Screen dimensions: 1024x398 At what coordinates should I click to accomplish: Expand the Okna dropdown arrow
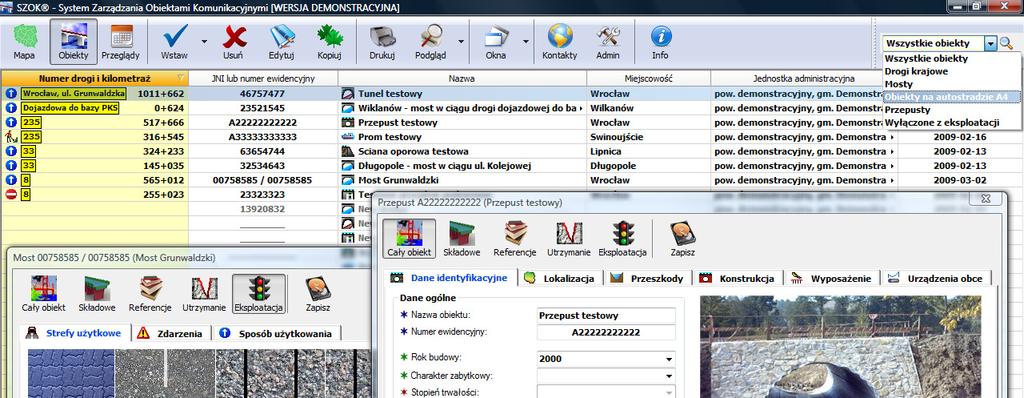526,42
